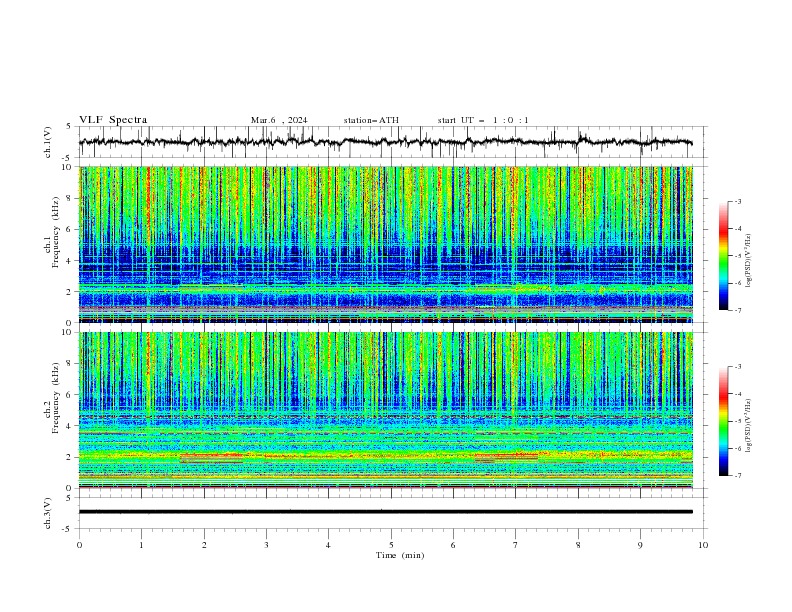Screen dimensions: 792x612
Task: Click the "5" tick label on the Time axis
Action: coord(391,545)
